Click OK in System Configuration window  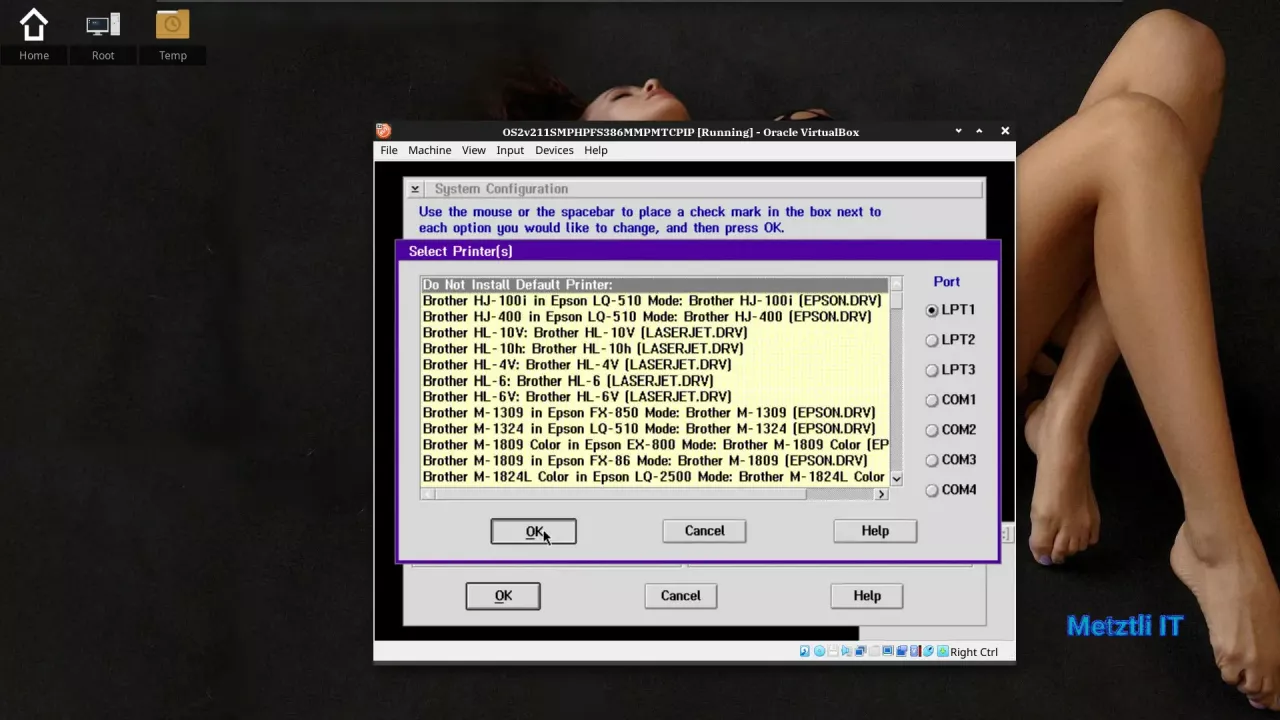(503, 596)
